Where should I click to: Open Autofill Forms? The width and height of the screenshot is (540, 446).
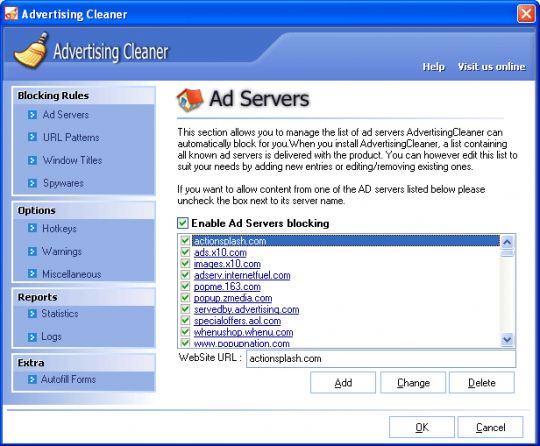(68, 380)
